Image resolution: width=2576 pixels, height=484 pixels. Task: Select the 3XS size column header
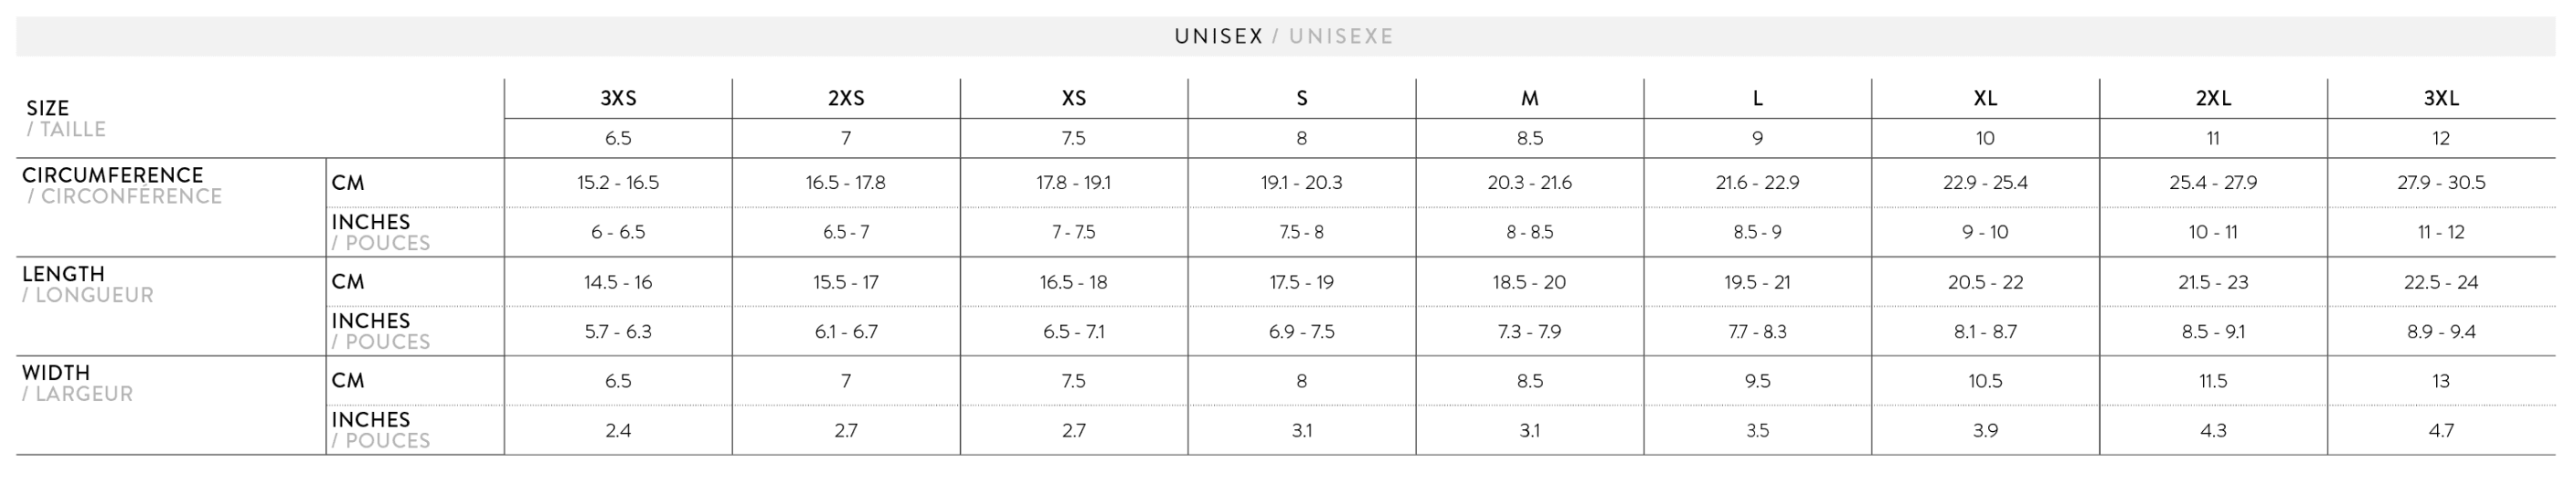pyautogui.click(x=618, y=98)
